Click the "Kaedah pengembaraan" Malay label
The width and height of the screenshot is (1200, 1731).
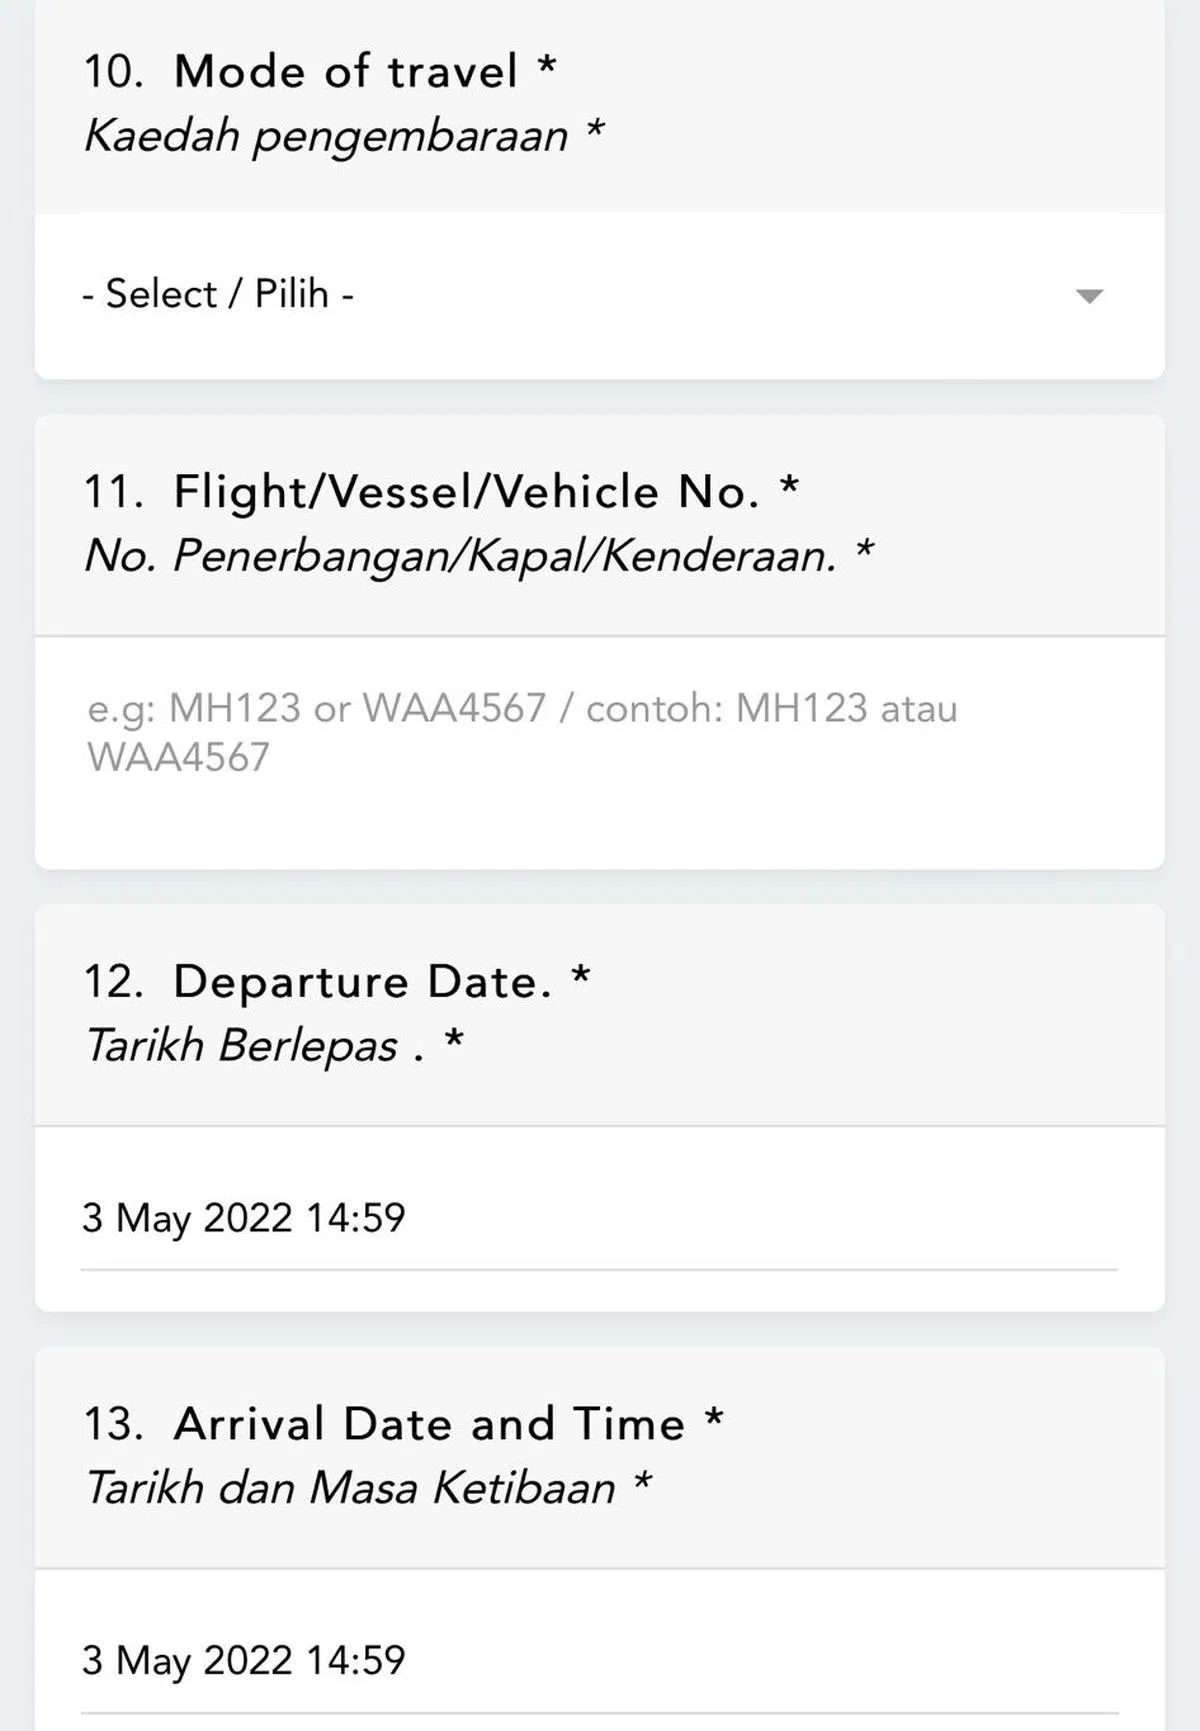pyautogui.click(x=326, y=136)
